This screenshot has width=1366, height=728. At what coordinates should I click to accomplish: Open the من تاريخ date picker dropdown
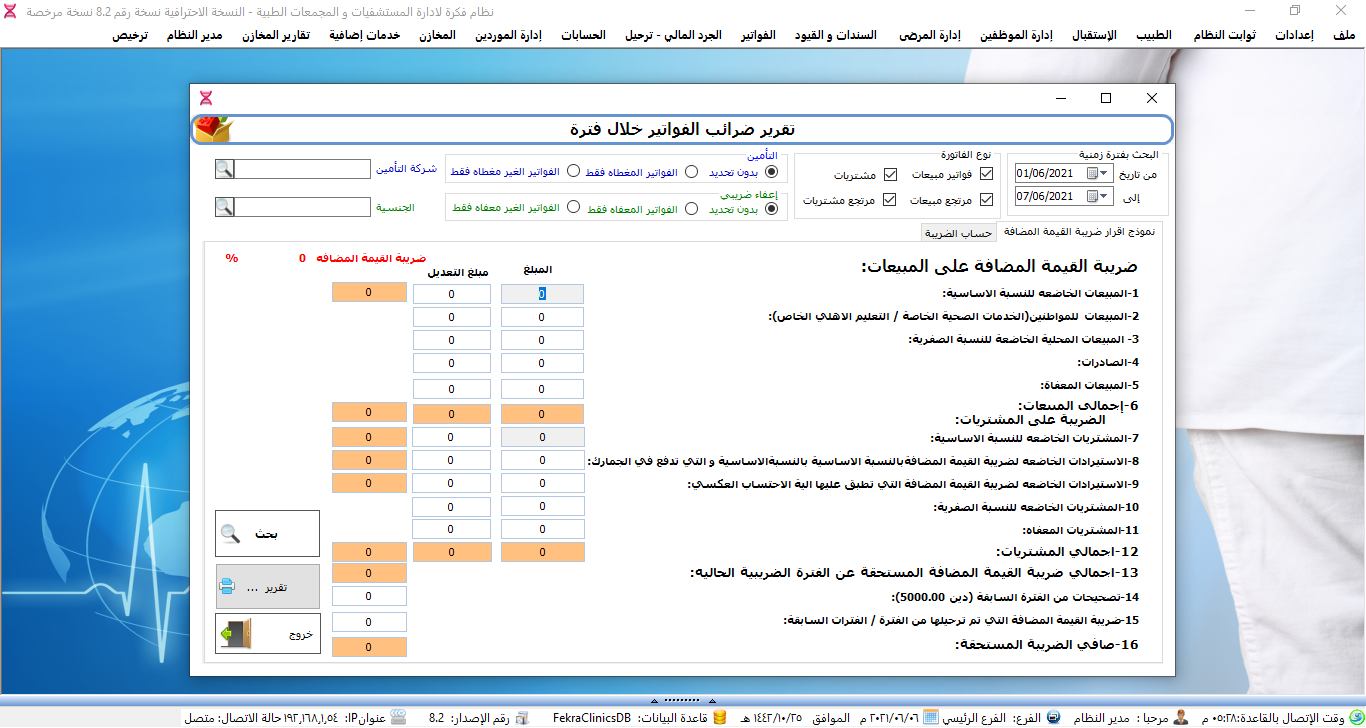pyautogui.click(x=1104, y=173)
